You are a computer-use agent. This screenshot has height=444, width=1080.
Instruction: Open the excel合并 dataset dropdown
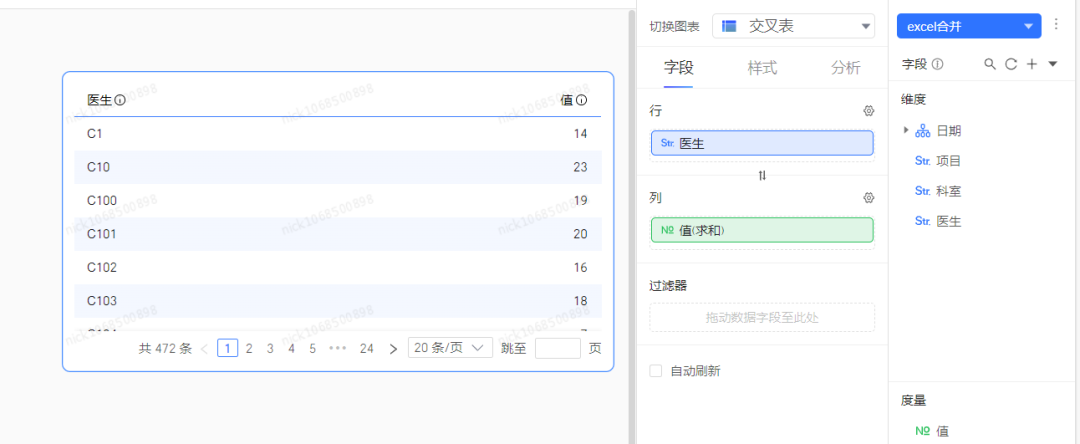click(x=968, y=26)
